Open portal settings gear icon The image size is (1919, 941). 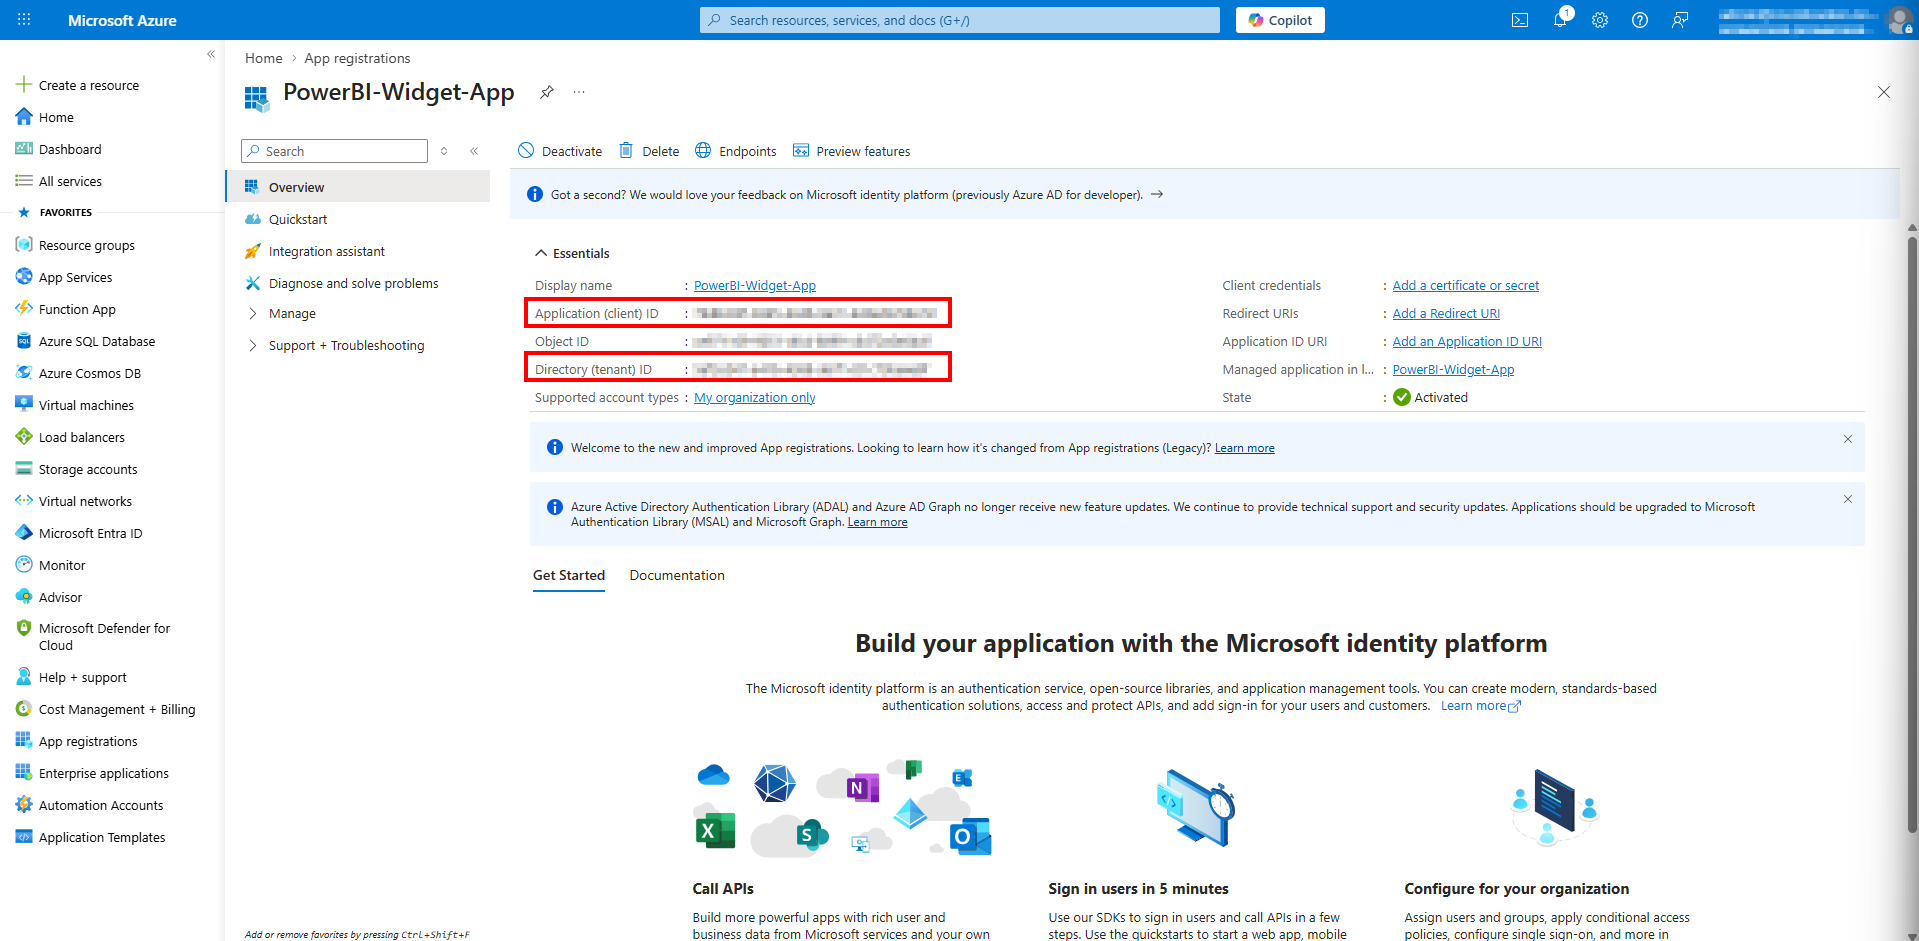point(1599,20)
